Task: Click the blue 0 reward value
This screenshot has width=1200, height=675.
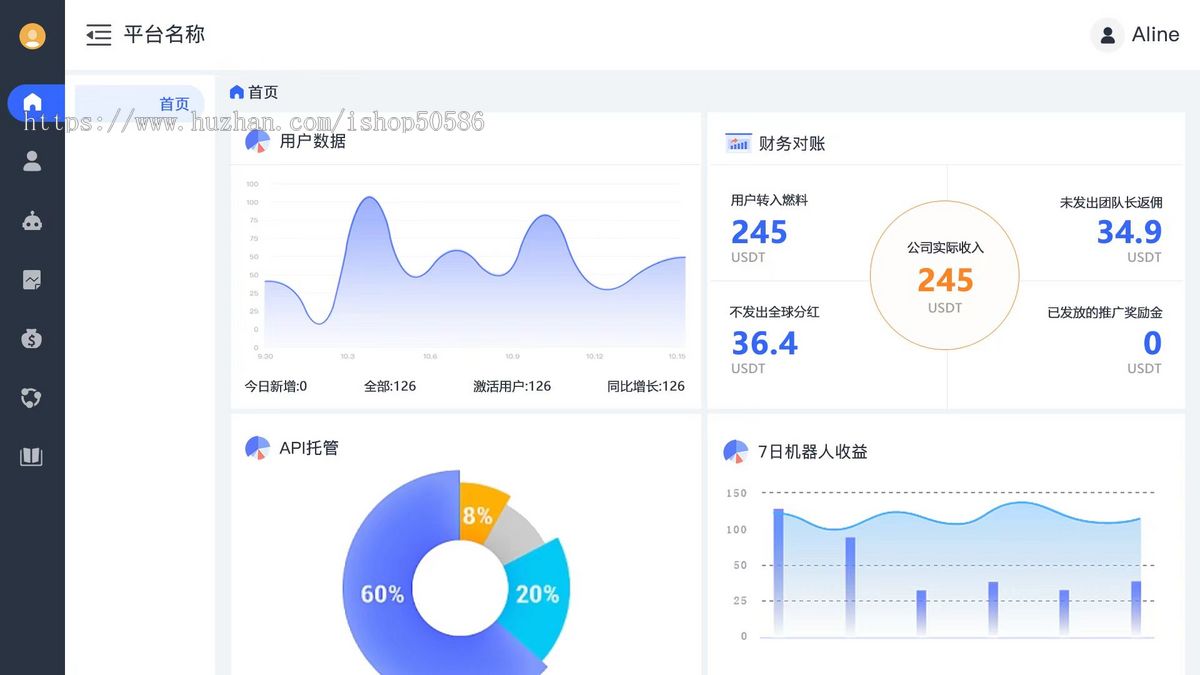Action: click(x=1153, y=344)
